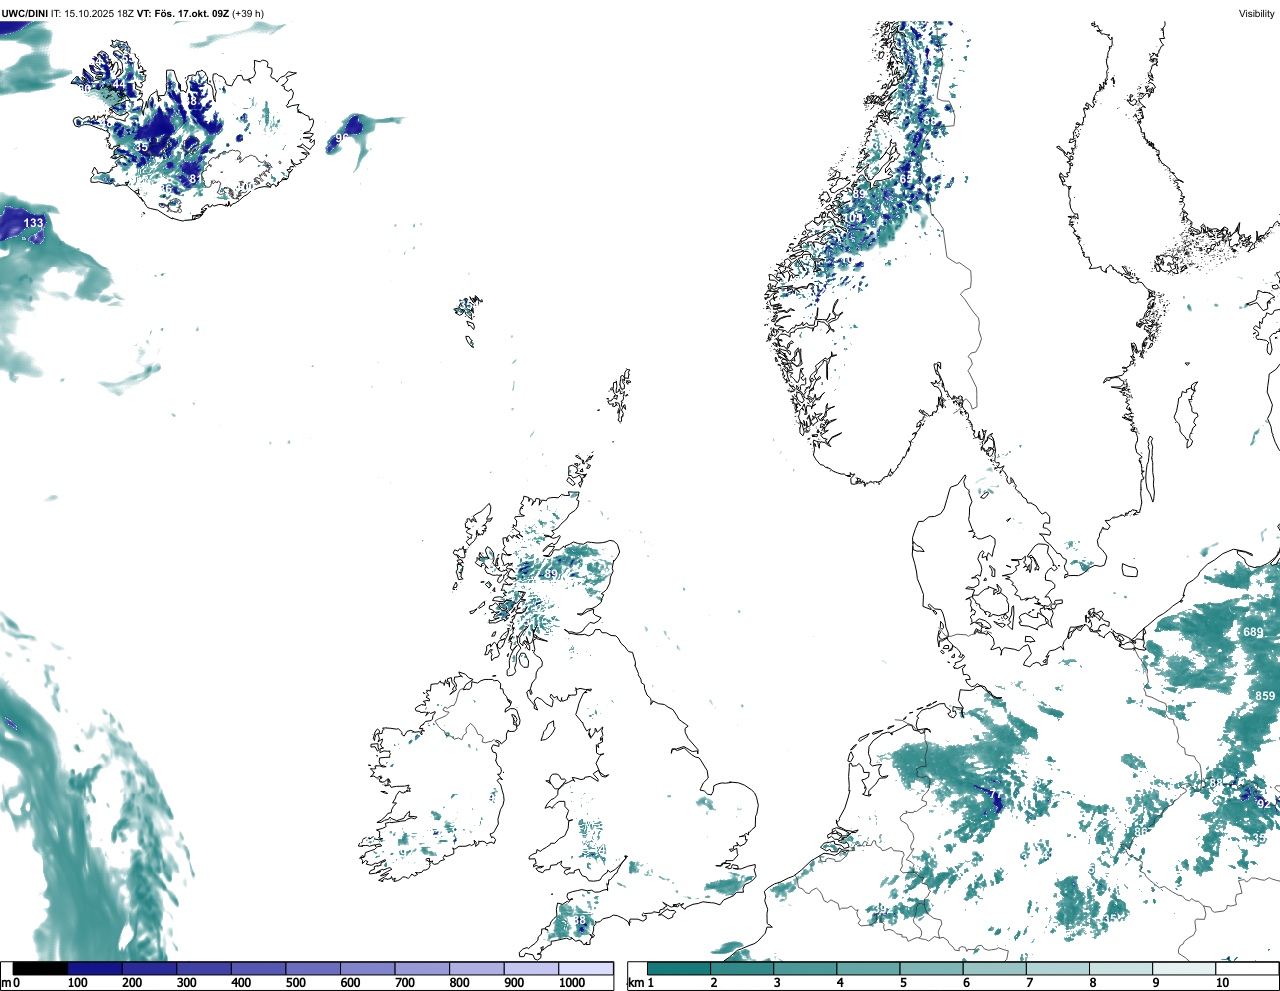Click the "86" value over Germany

point(1141,832)
